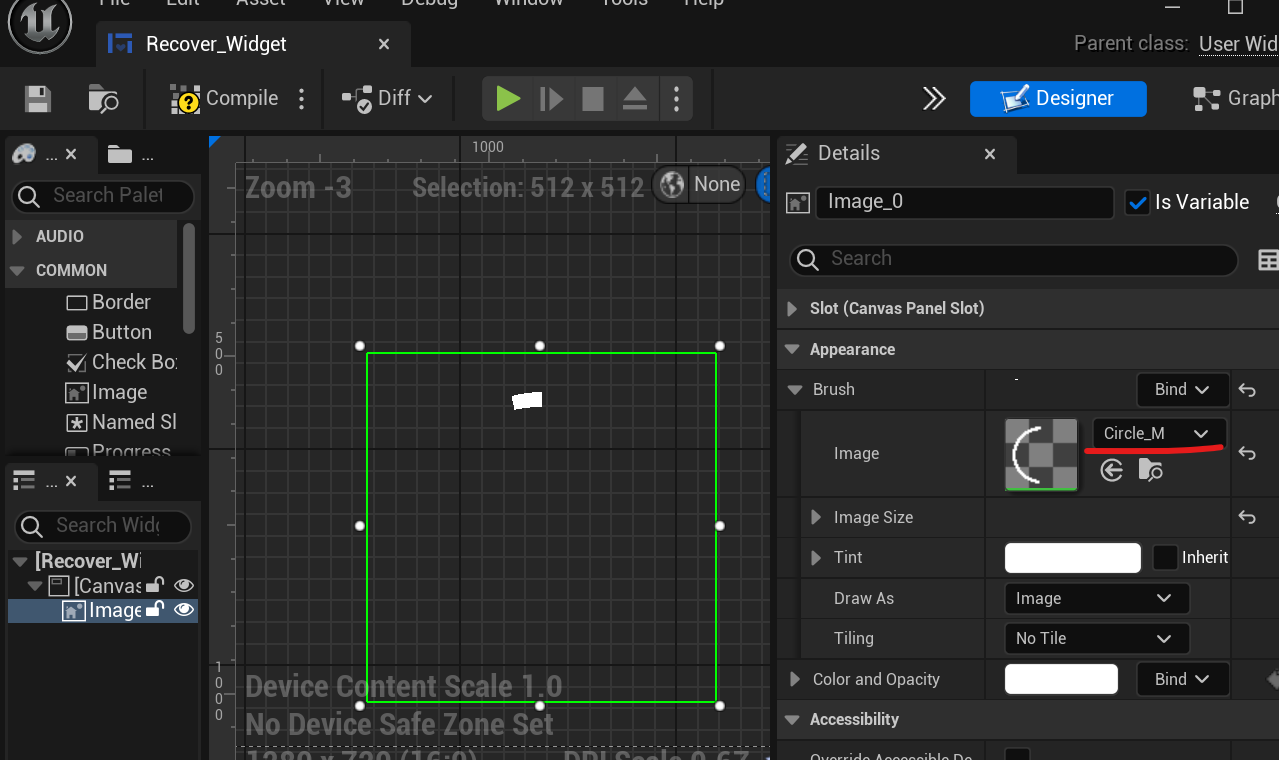Reset Image Size to default arrow
1279x760 pixels.
(x=1247, y=517)
